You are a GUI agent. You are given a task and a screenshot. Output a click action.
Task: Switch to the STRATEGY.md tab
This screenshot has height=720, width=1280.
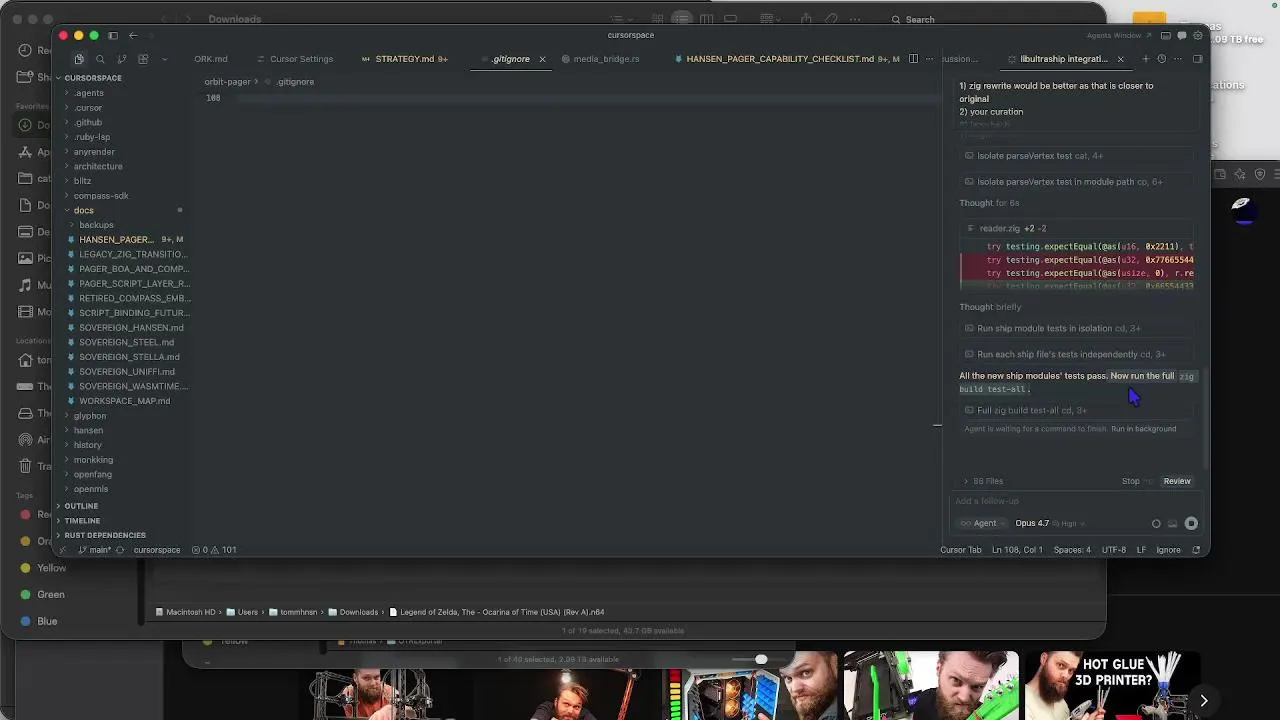pos(404,59)
